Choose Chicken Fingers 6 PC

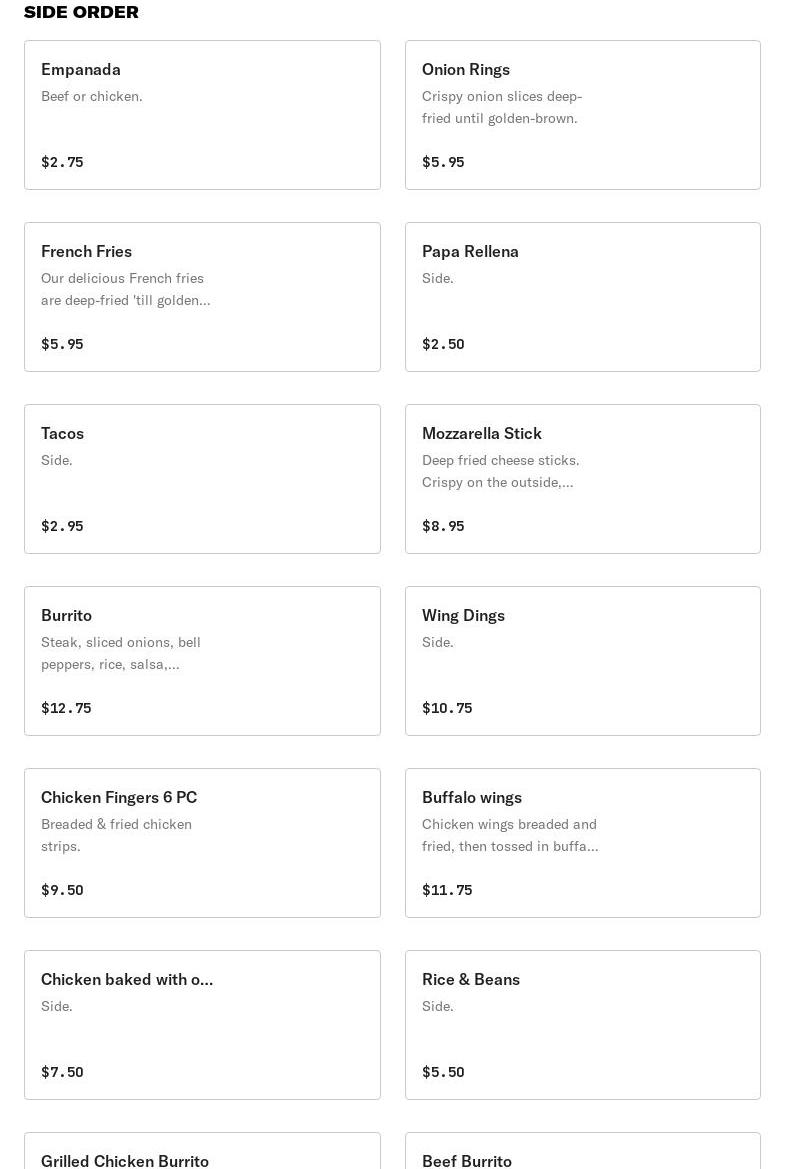click(202, 842)
